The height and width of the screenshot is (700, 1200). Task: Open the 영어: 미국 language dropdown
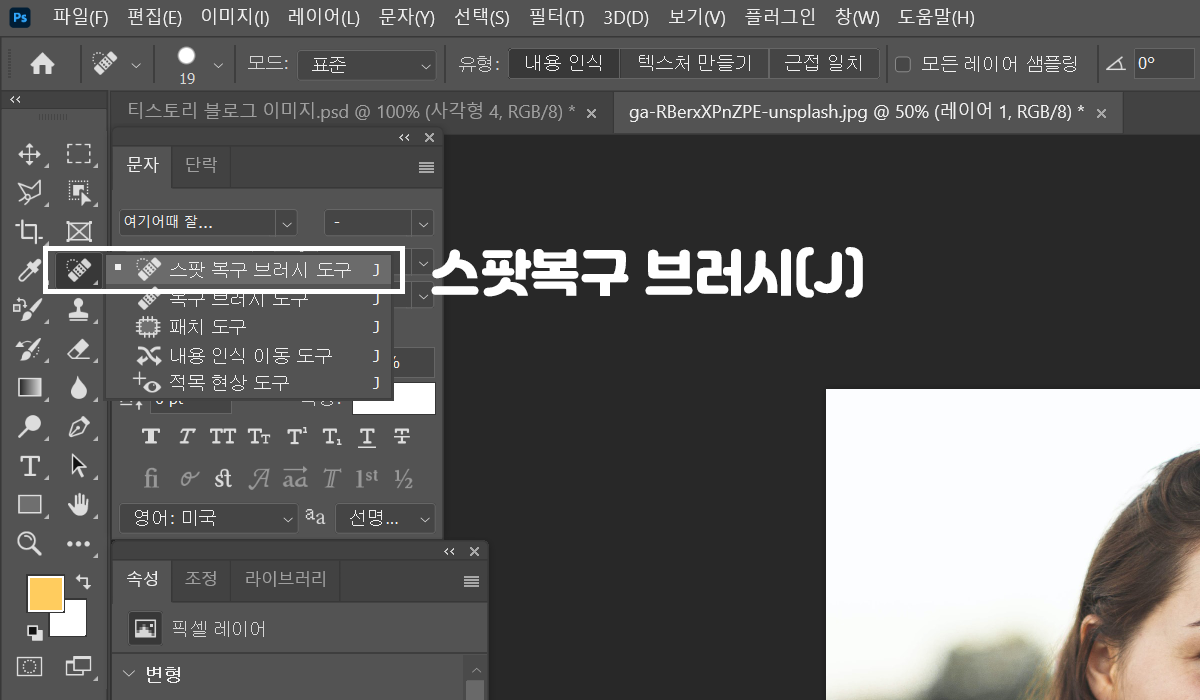tap(208, 518)
